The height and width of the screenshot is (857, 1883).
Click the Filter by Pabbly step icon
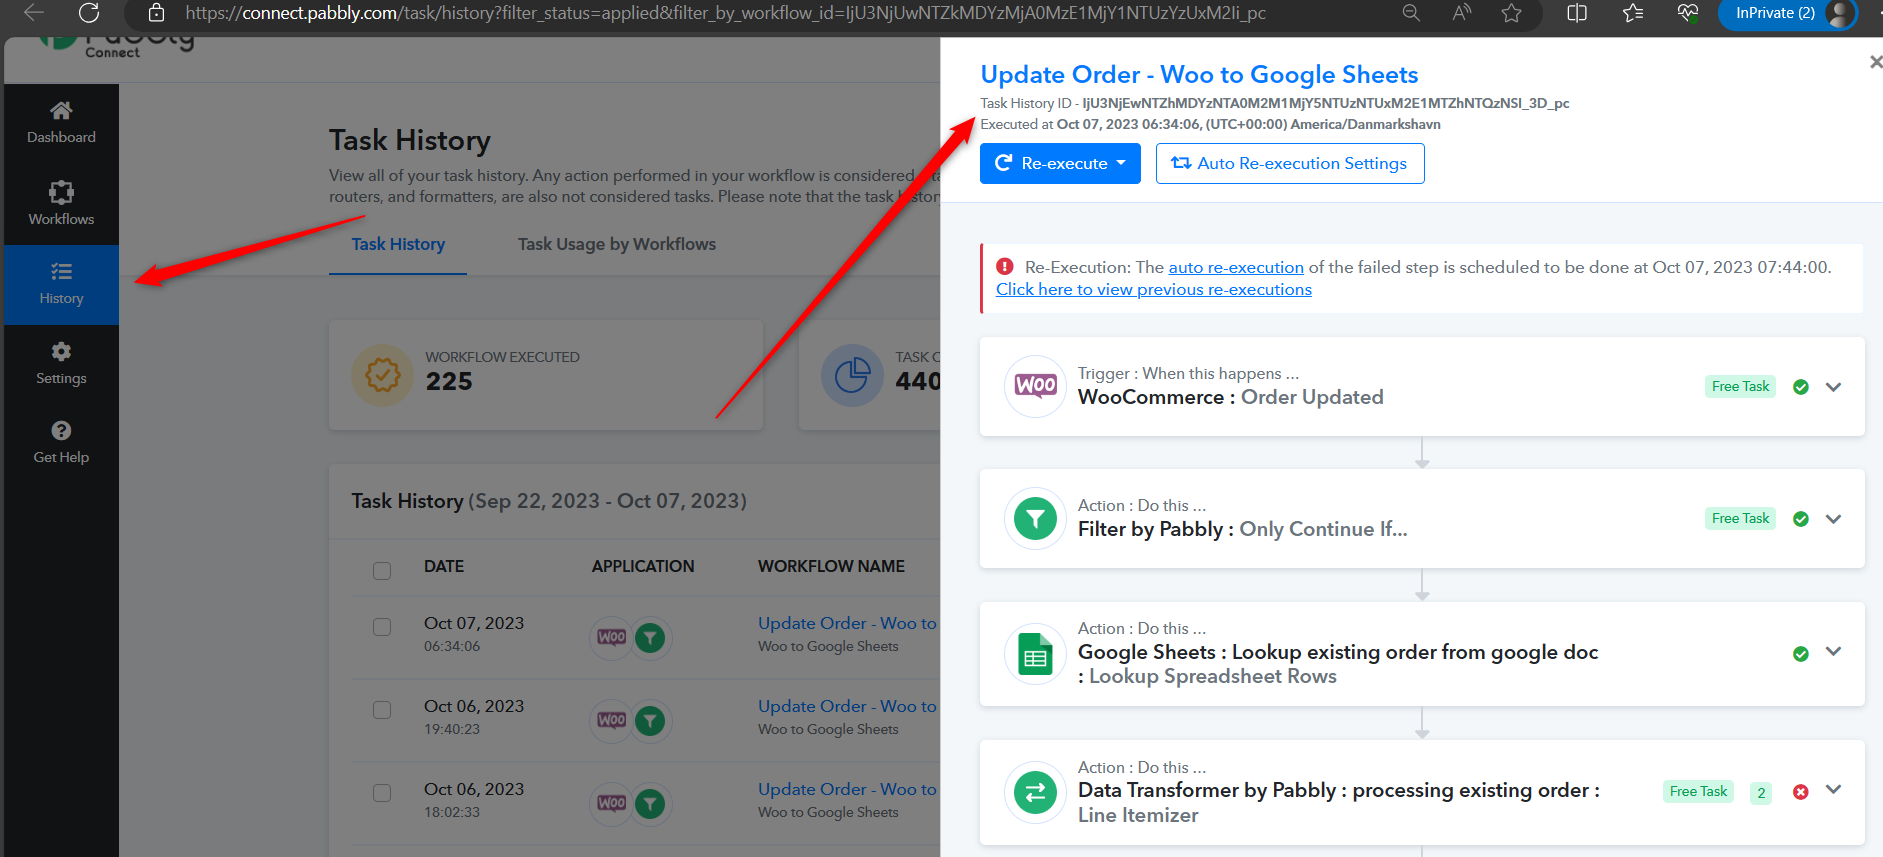coord(1035,518)
